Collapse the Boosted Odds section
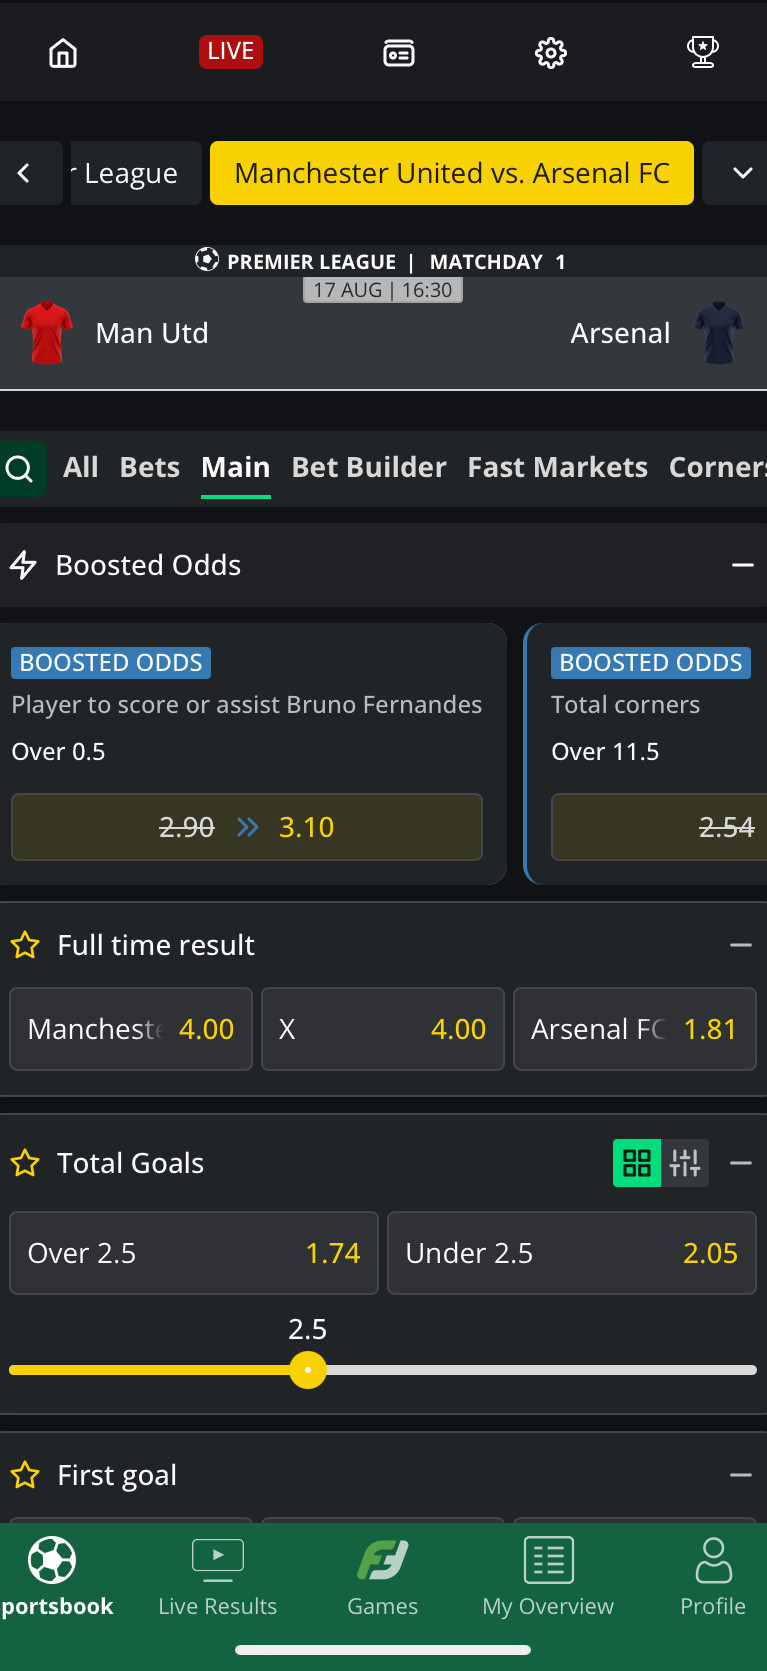Viewport: 767px width, 1671px height. click(x=742, y=565)
